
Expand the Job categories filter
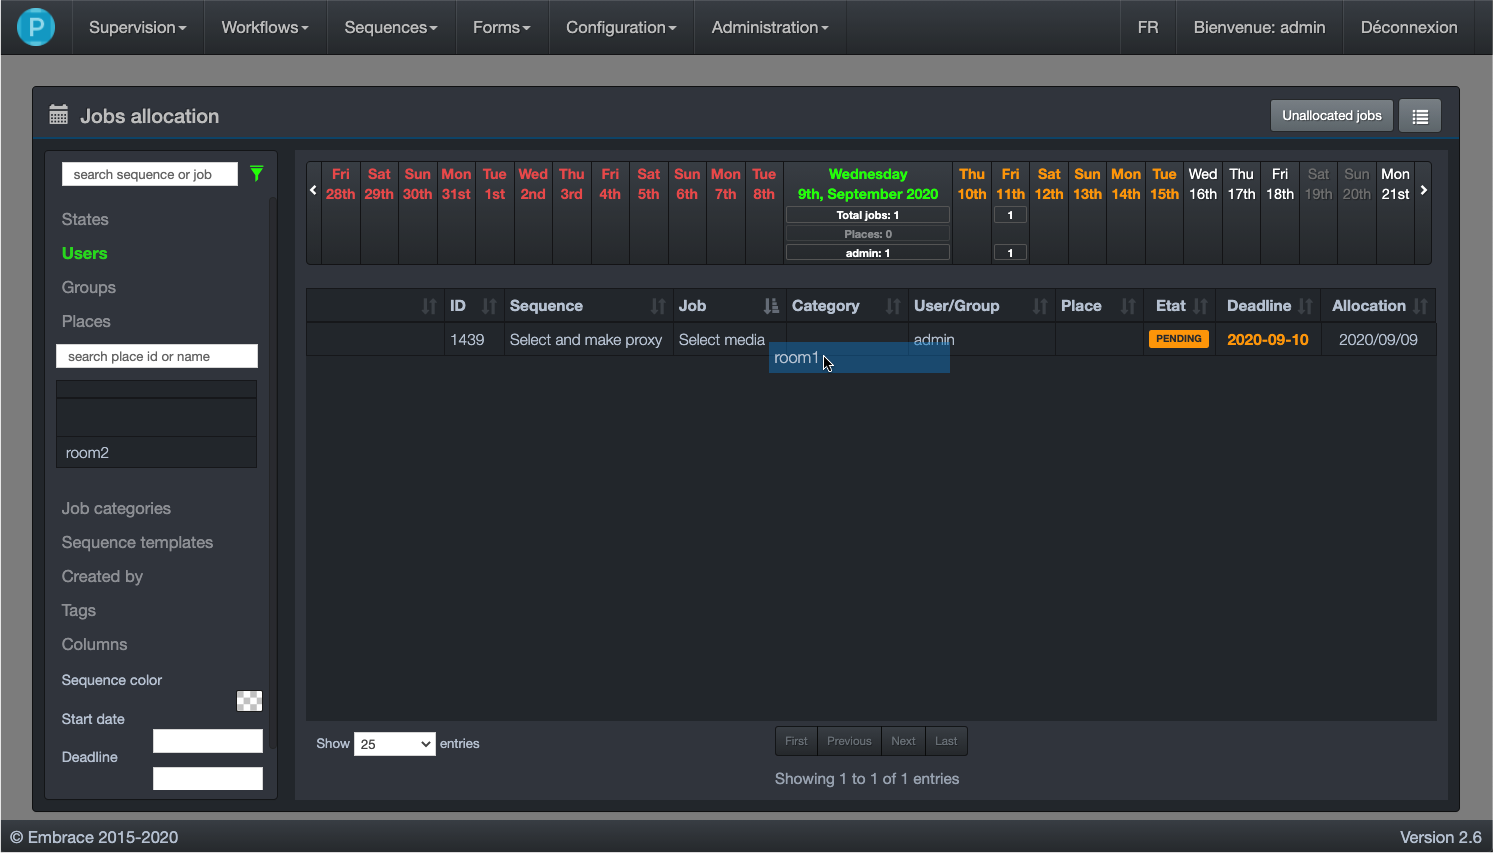pos(116,508)
